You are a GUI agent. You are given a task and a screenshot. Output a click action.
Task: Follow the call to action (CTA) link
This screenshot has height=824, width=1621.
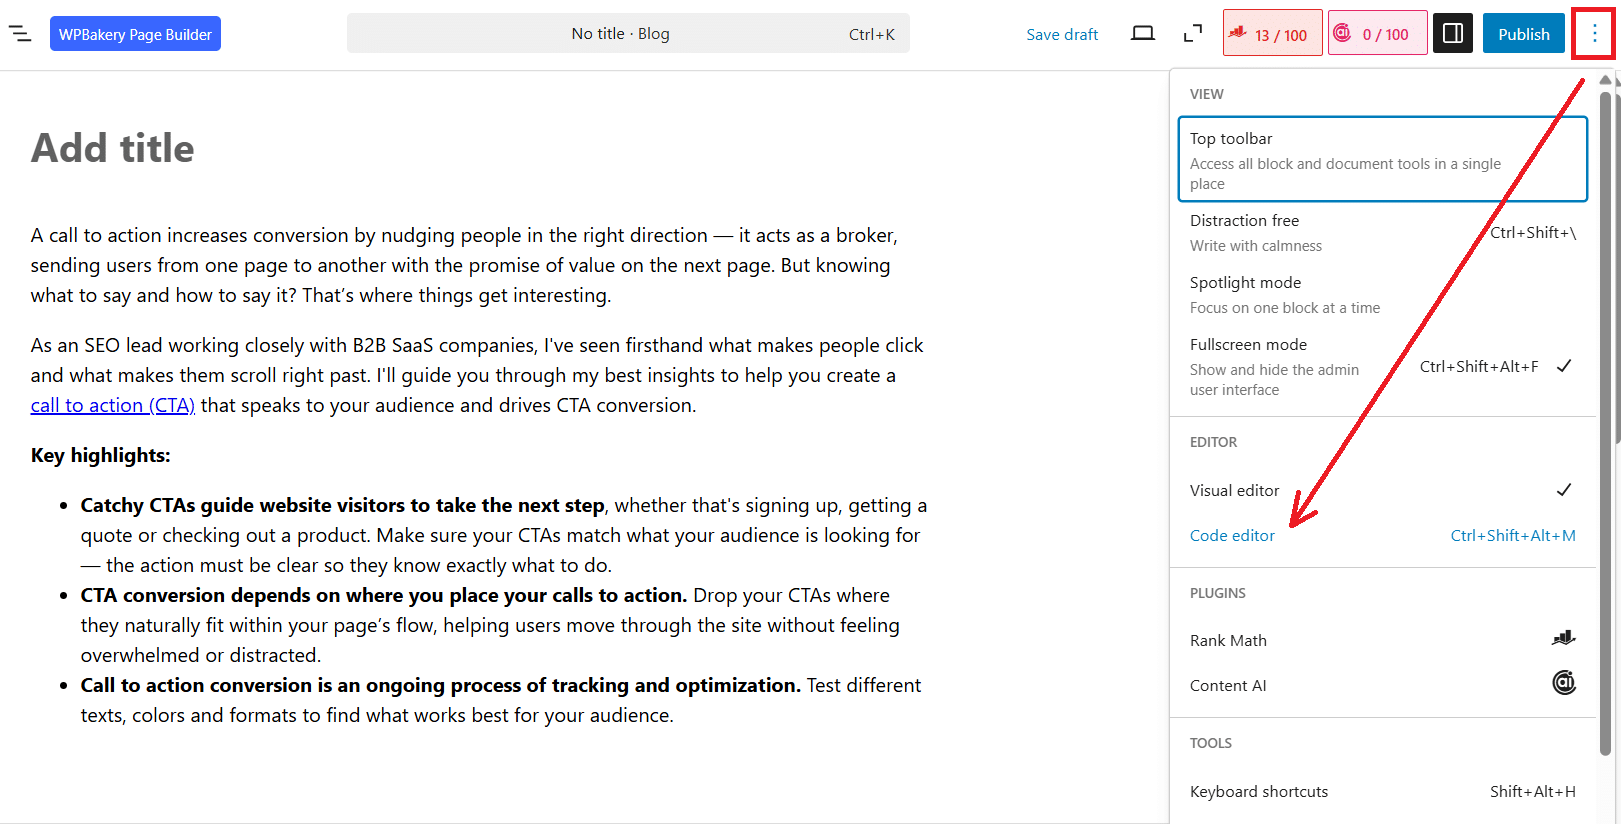113,405
